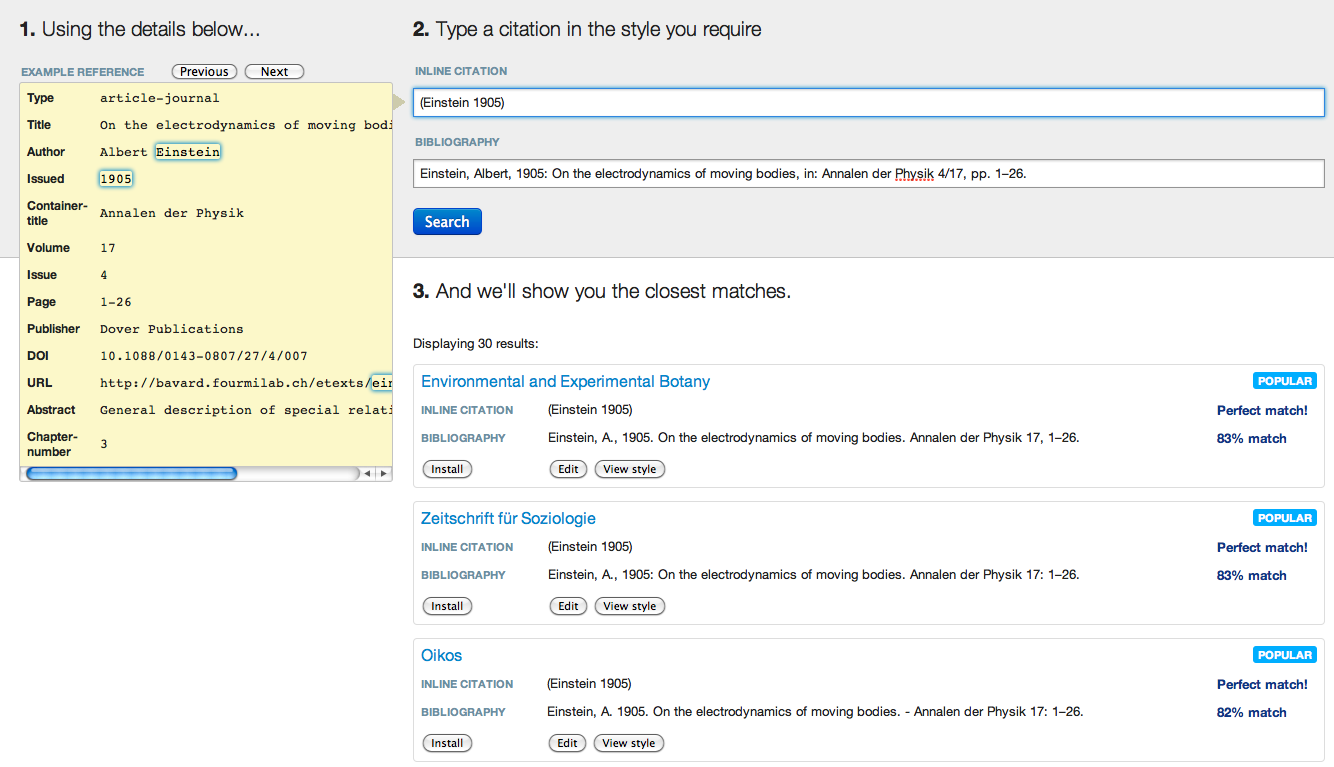Image resolution: width=1334 pixels, height=767 pixels.
Task: Select highlighted '1905' in Issued row
Action: pyautogui.click(x=116, y=179)
